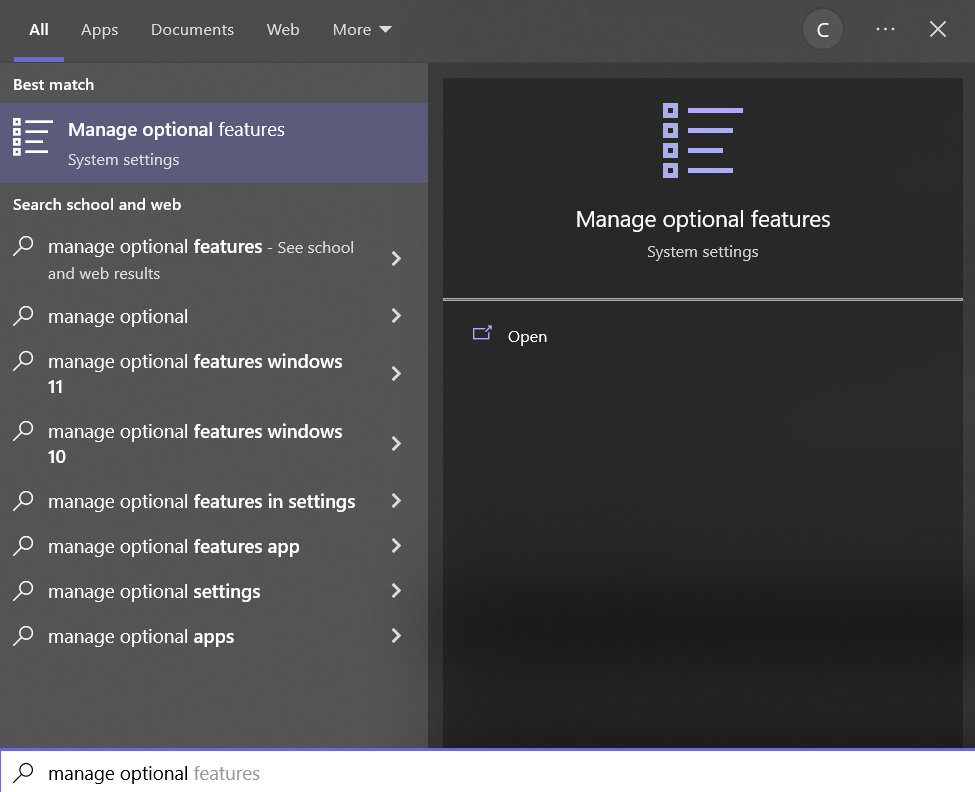Click the magnifier icon in the search box

pyautogui.click(x=24, y=772)
